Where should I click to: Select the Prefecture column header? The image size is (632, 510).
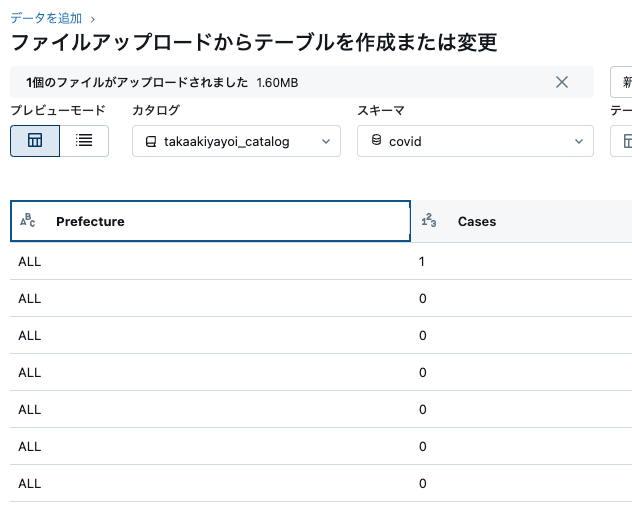click(210, 221)
